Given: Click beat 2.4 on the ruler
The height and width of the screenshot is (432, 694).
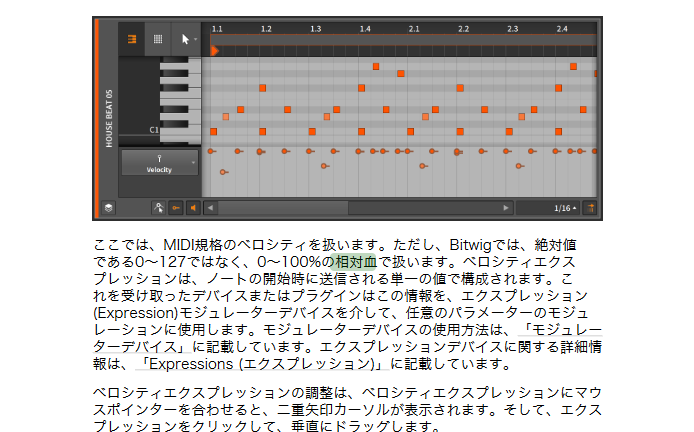Looking at the screenshot, I should click(562, 29).
